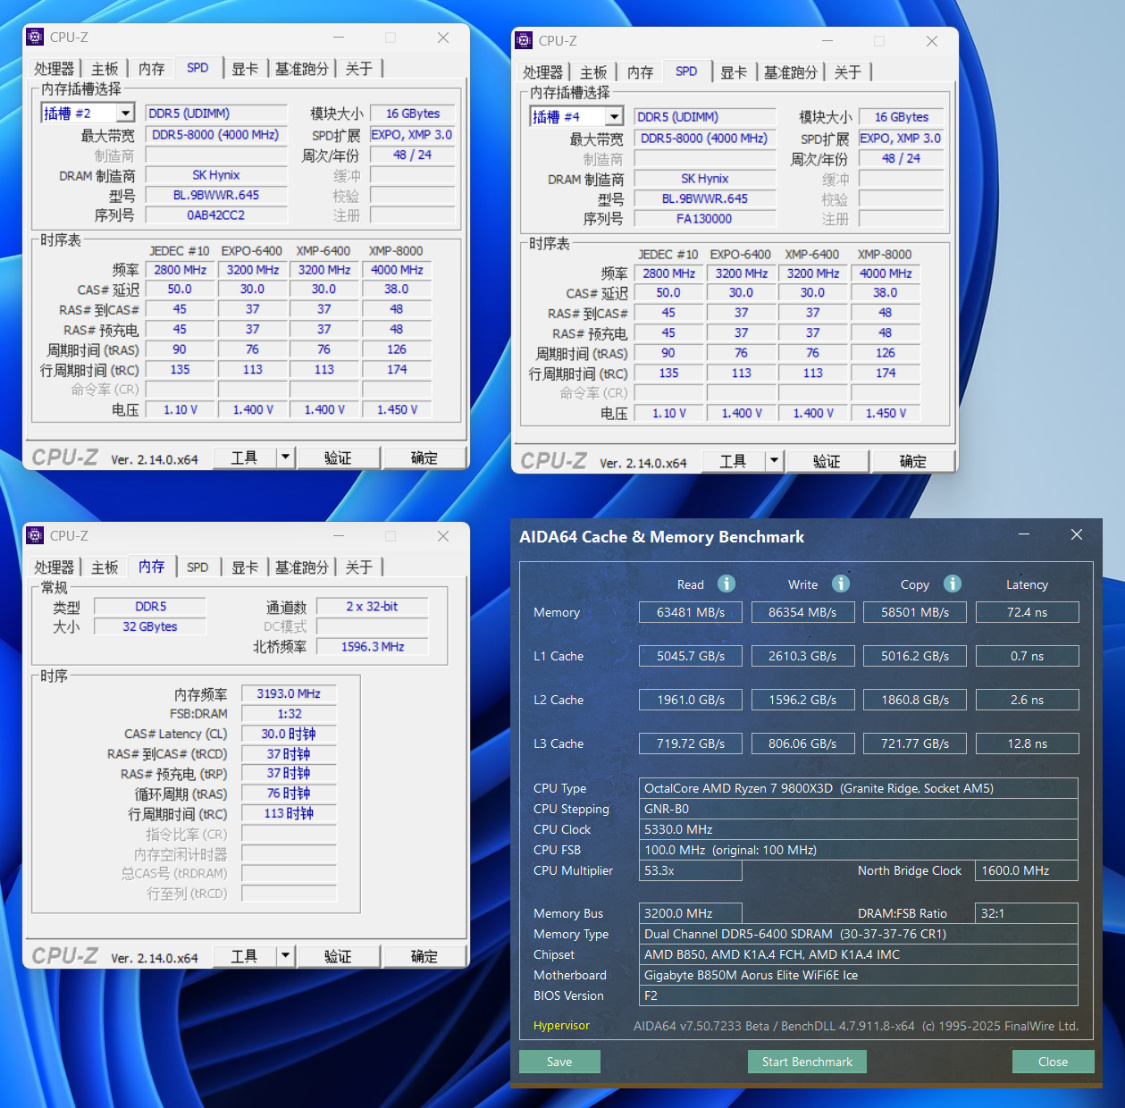The image size is (1125, 1108).
Task: Click Memory Write value 86354 MB/s
Action: 802,612
